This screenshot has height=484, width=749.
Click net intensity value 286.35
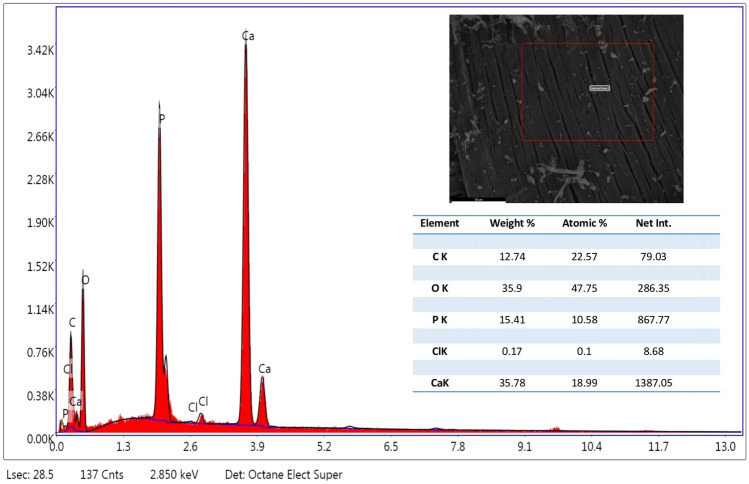653,288
